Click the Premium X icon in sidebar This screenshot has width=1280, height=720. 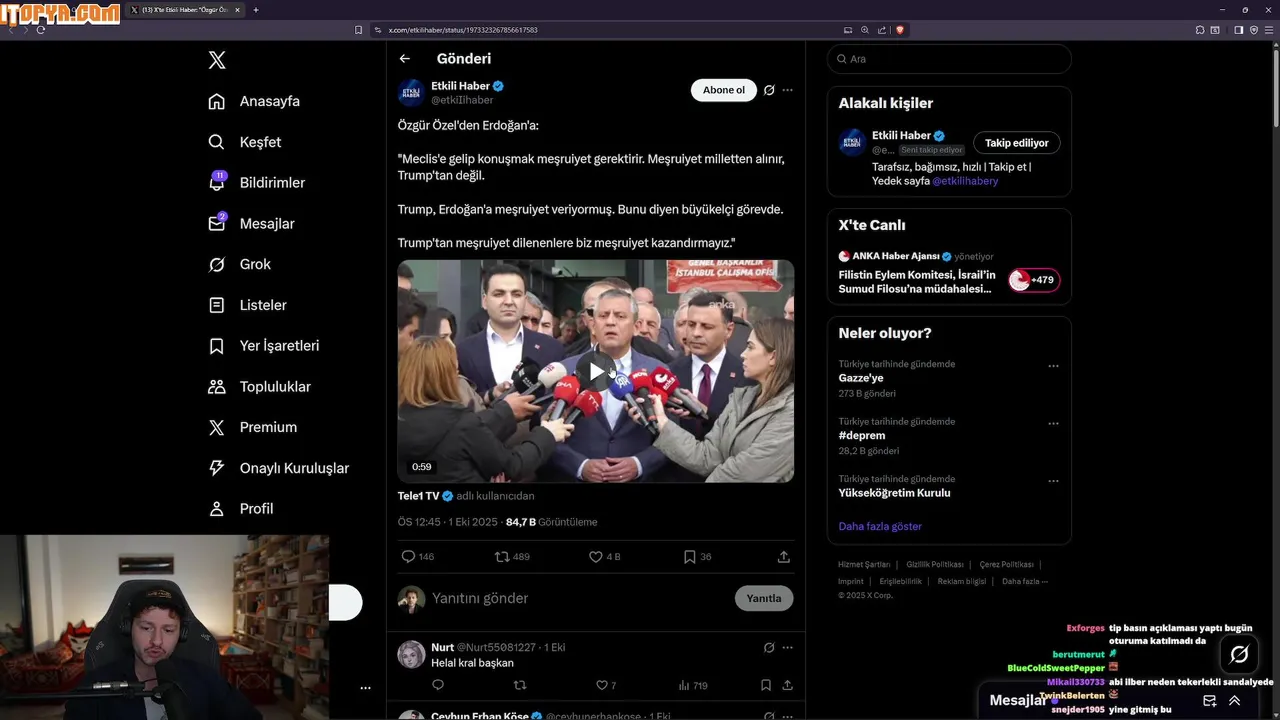pyautogui.click(x=216, y=427)
